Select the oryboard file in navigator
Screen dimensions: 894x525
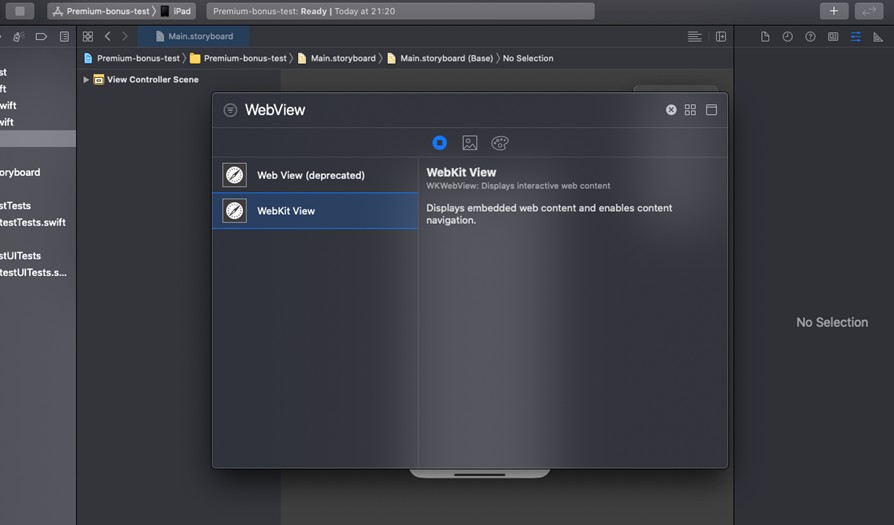click(21, 172)
